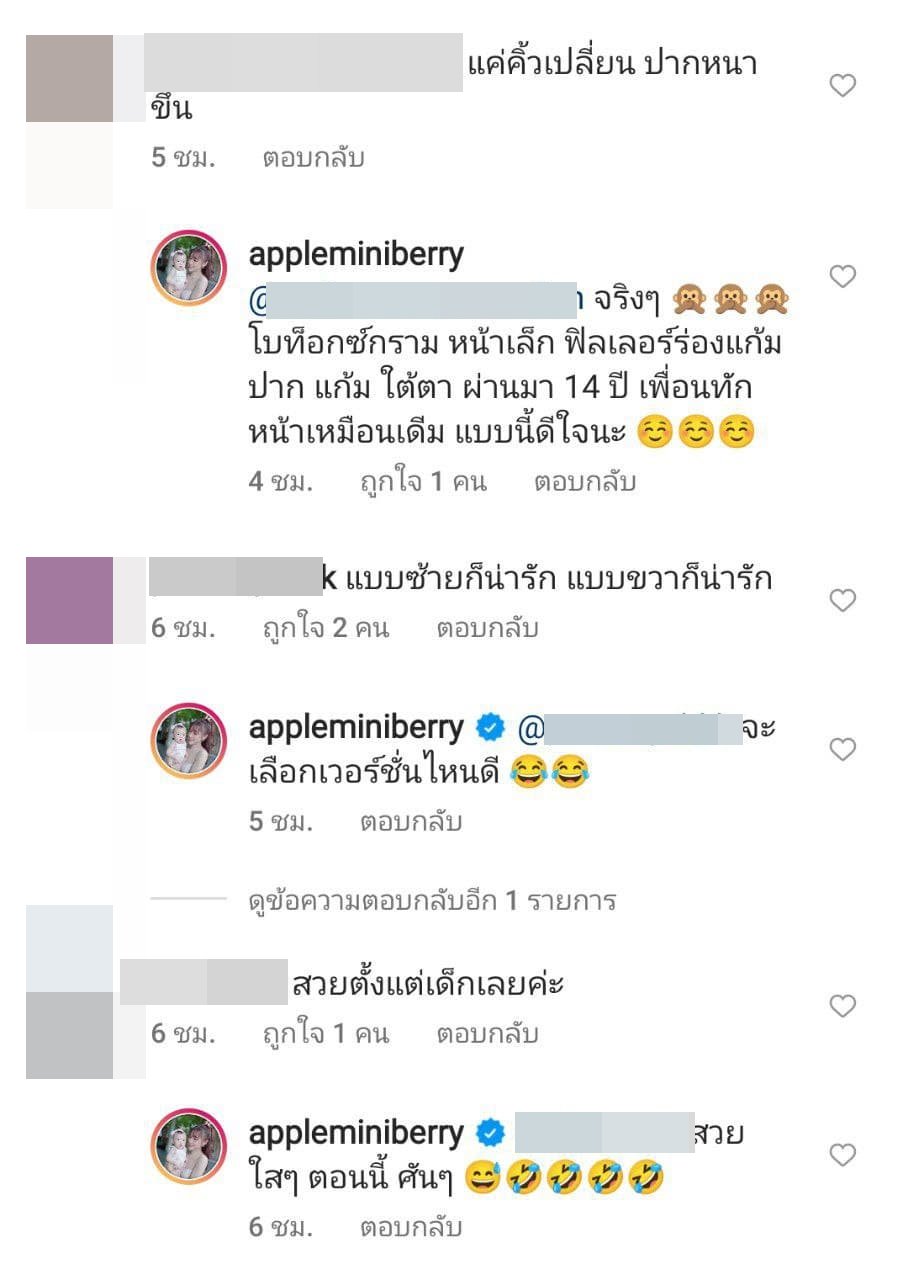Reply to the 'สวยตั้งแต่เด็กเลยค่ะ' comment

point(488,1034)
